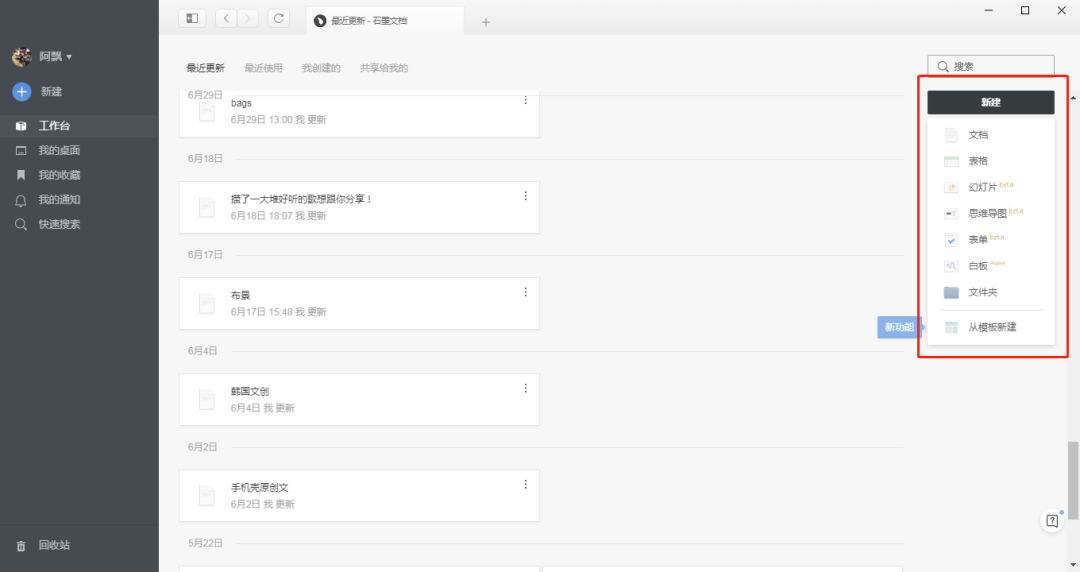Click the 6月17日 date heading
This screenshot has width=1080, height=572.
pos(205,254)
